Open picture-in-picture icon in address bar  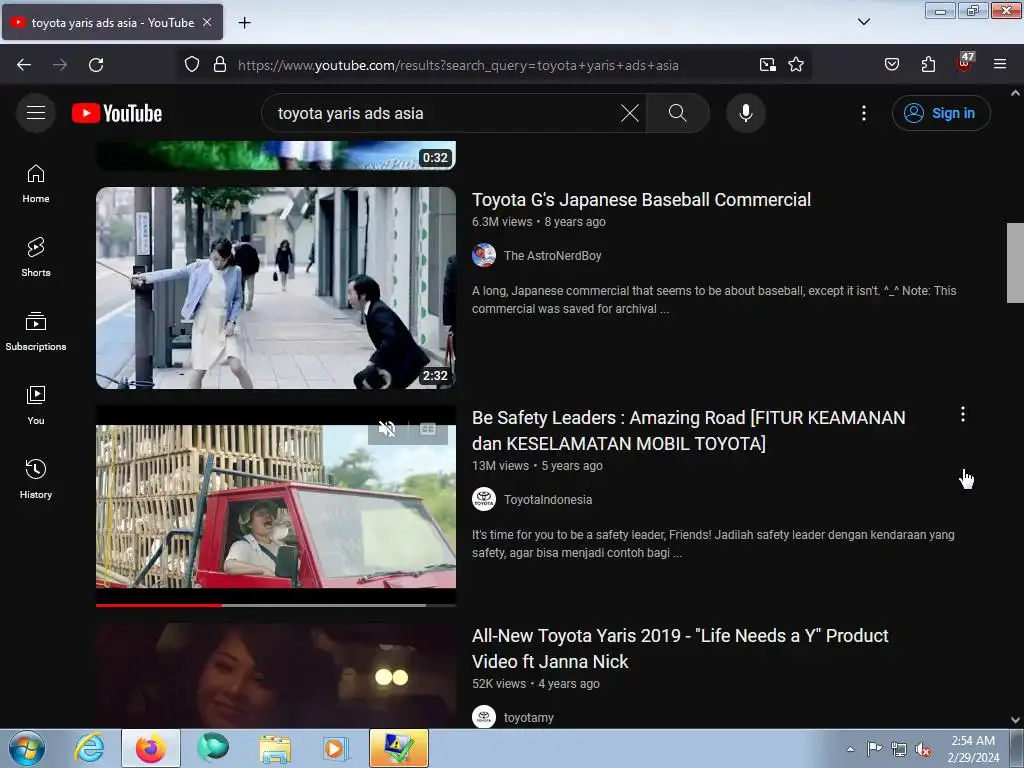(x=767, y=65)
